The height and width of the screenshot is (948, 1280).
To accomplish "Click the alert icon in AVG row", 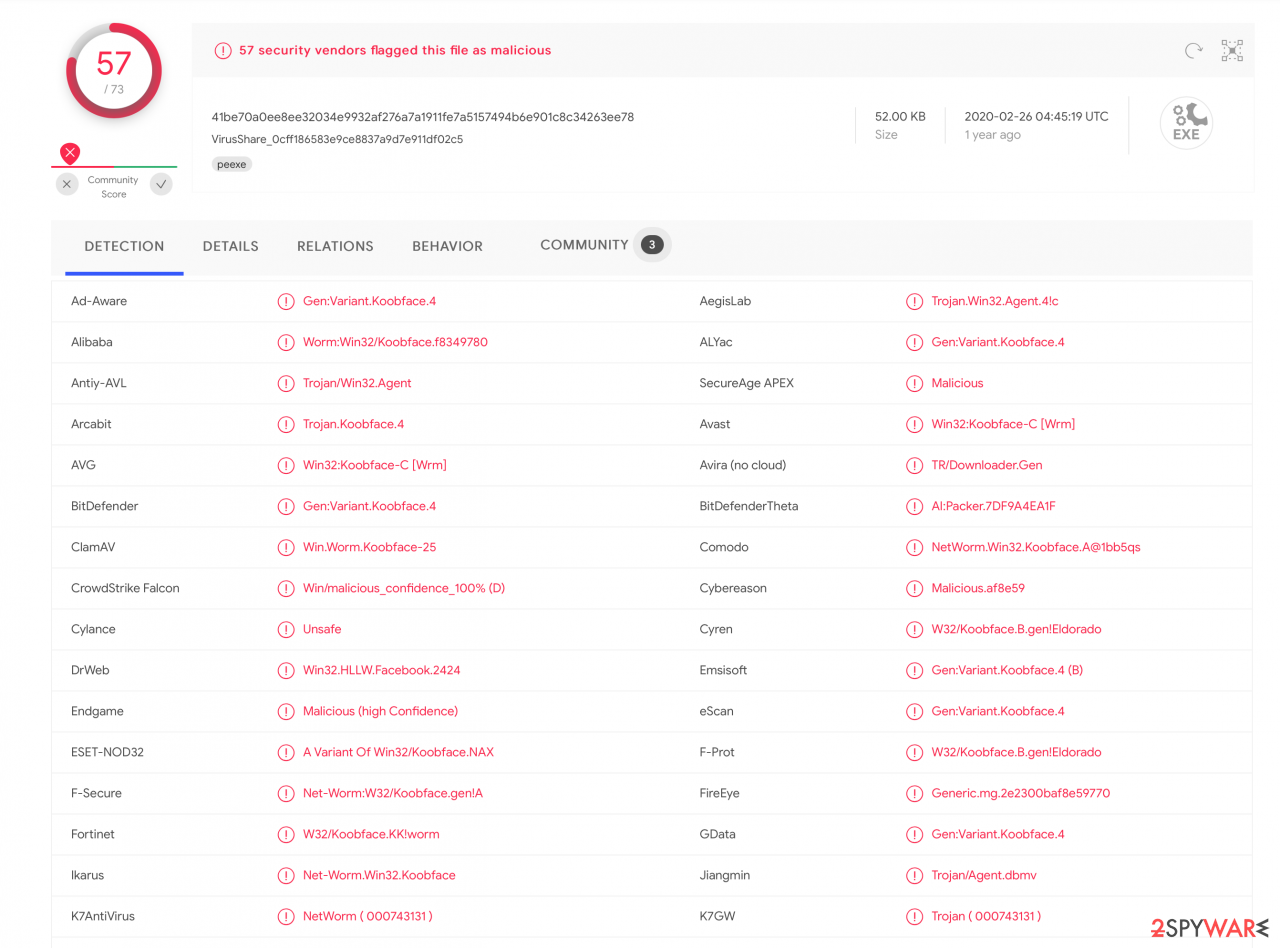I will [286, 465].
